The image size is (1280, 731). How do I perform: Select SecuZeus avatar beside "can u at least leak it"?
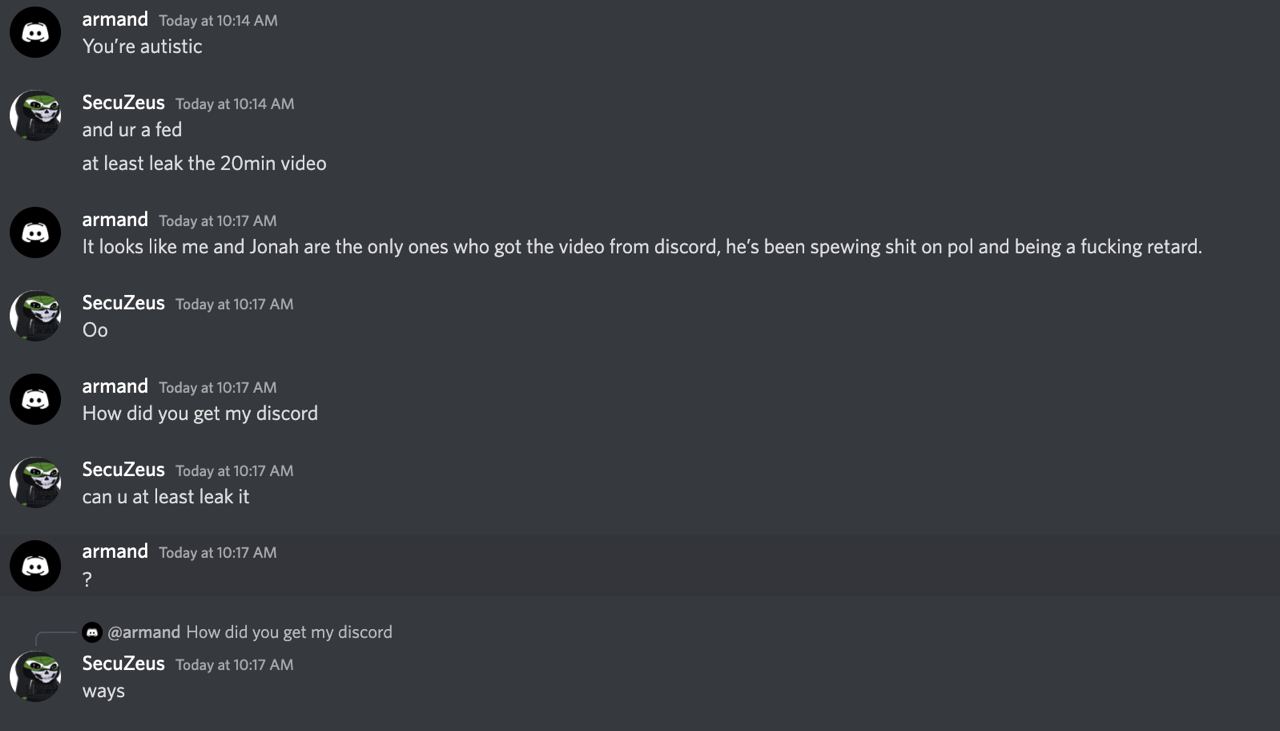pyautogui.click(x=36, y=483)
